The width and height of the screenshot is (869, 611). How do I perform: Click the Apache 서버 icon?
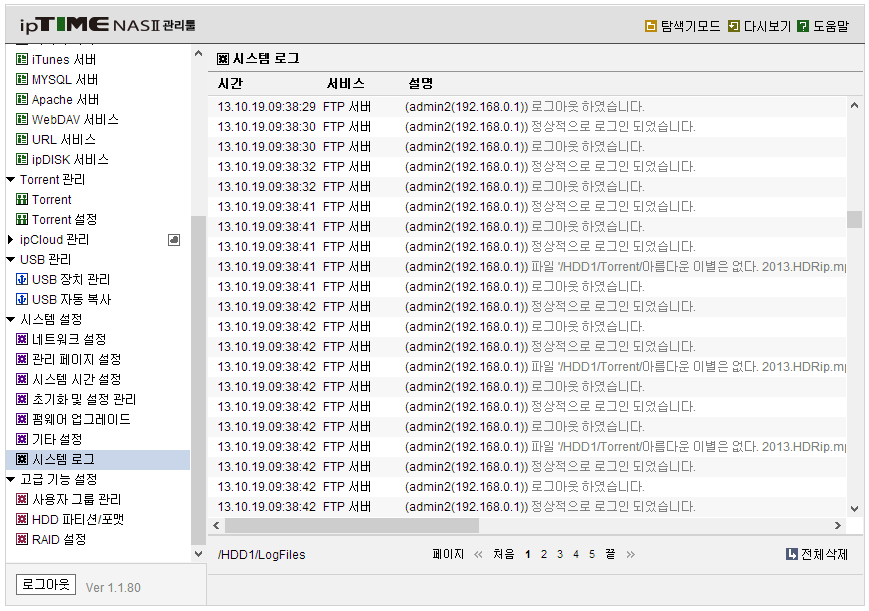22,99
